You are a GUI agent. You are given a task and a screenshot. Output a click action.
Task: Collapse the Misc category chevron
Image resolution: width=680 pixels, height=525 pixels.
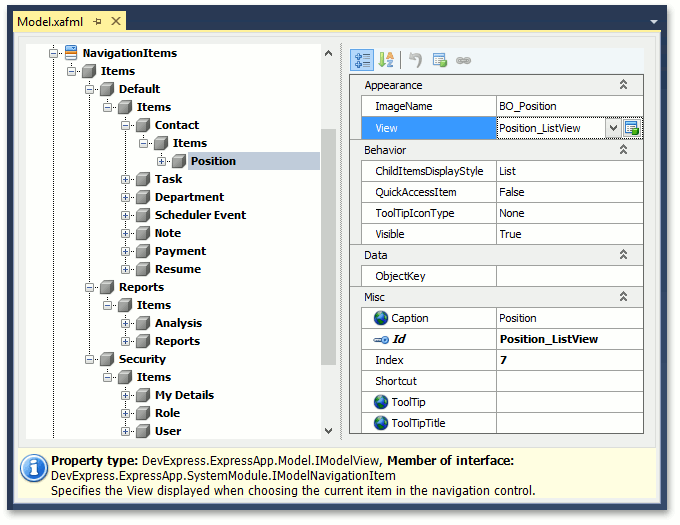(x=623, y=297)
